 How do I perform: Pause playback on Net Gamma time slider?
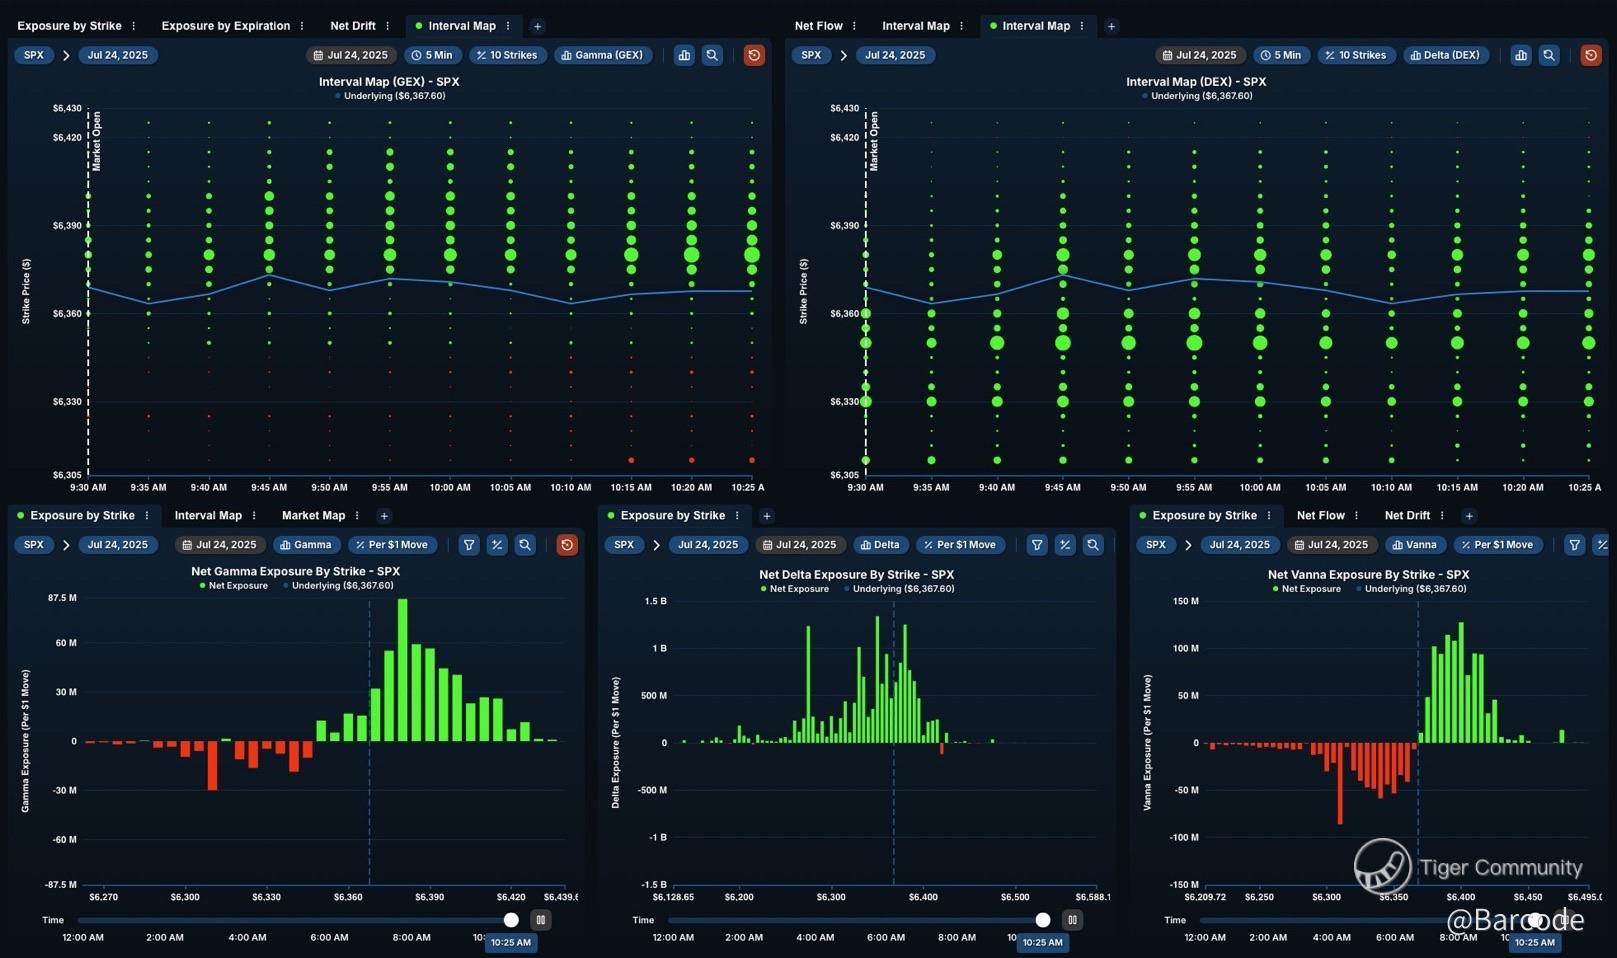pyautogui.click(x=541, y=920)
